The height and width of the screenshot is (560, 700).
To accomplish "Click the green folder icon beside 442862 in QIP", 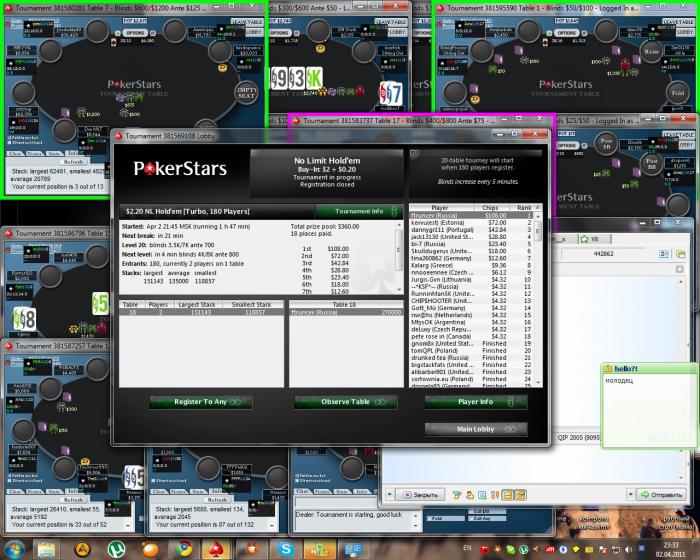I will 680,254.
